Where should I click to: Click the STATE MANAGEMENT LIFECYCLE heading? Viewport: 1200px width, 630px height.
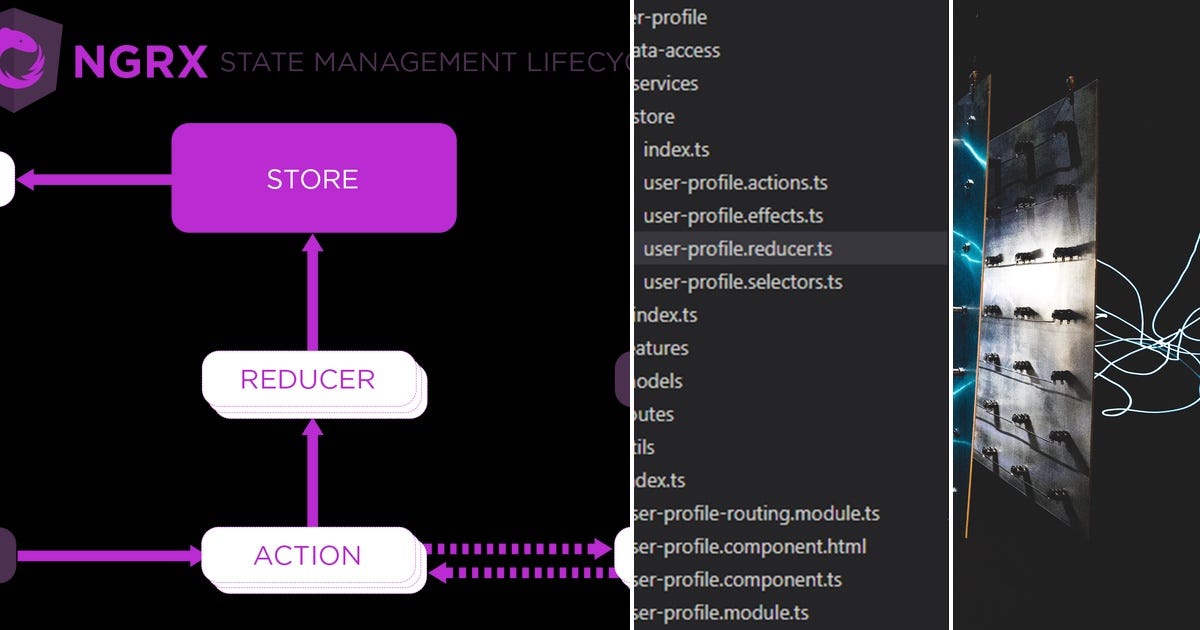coord(420,60)
